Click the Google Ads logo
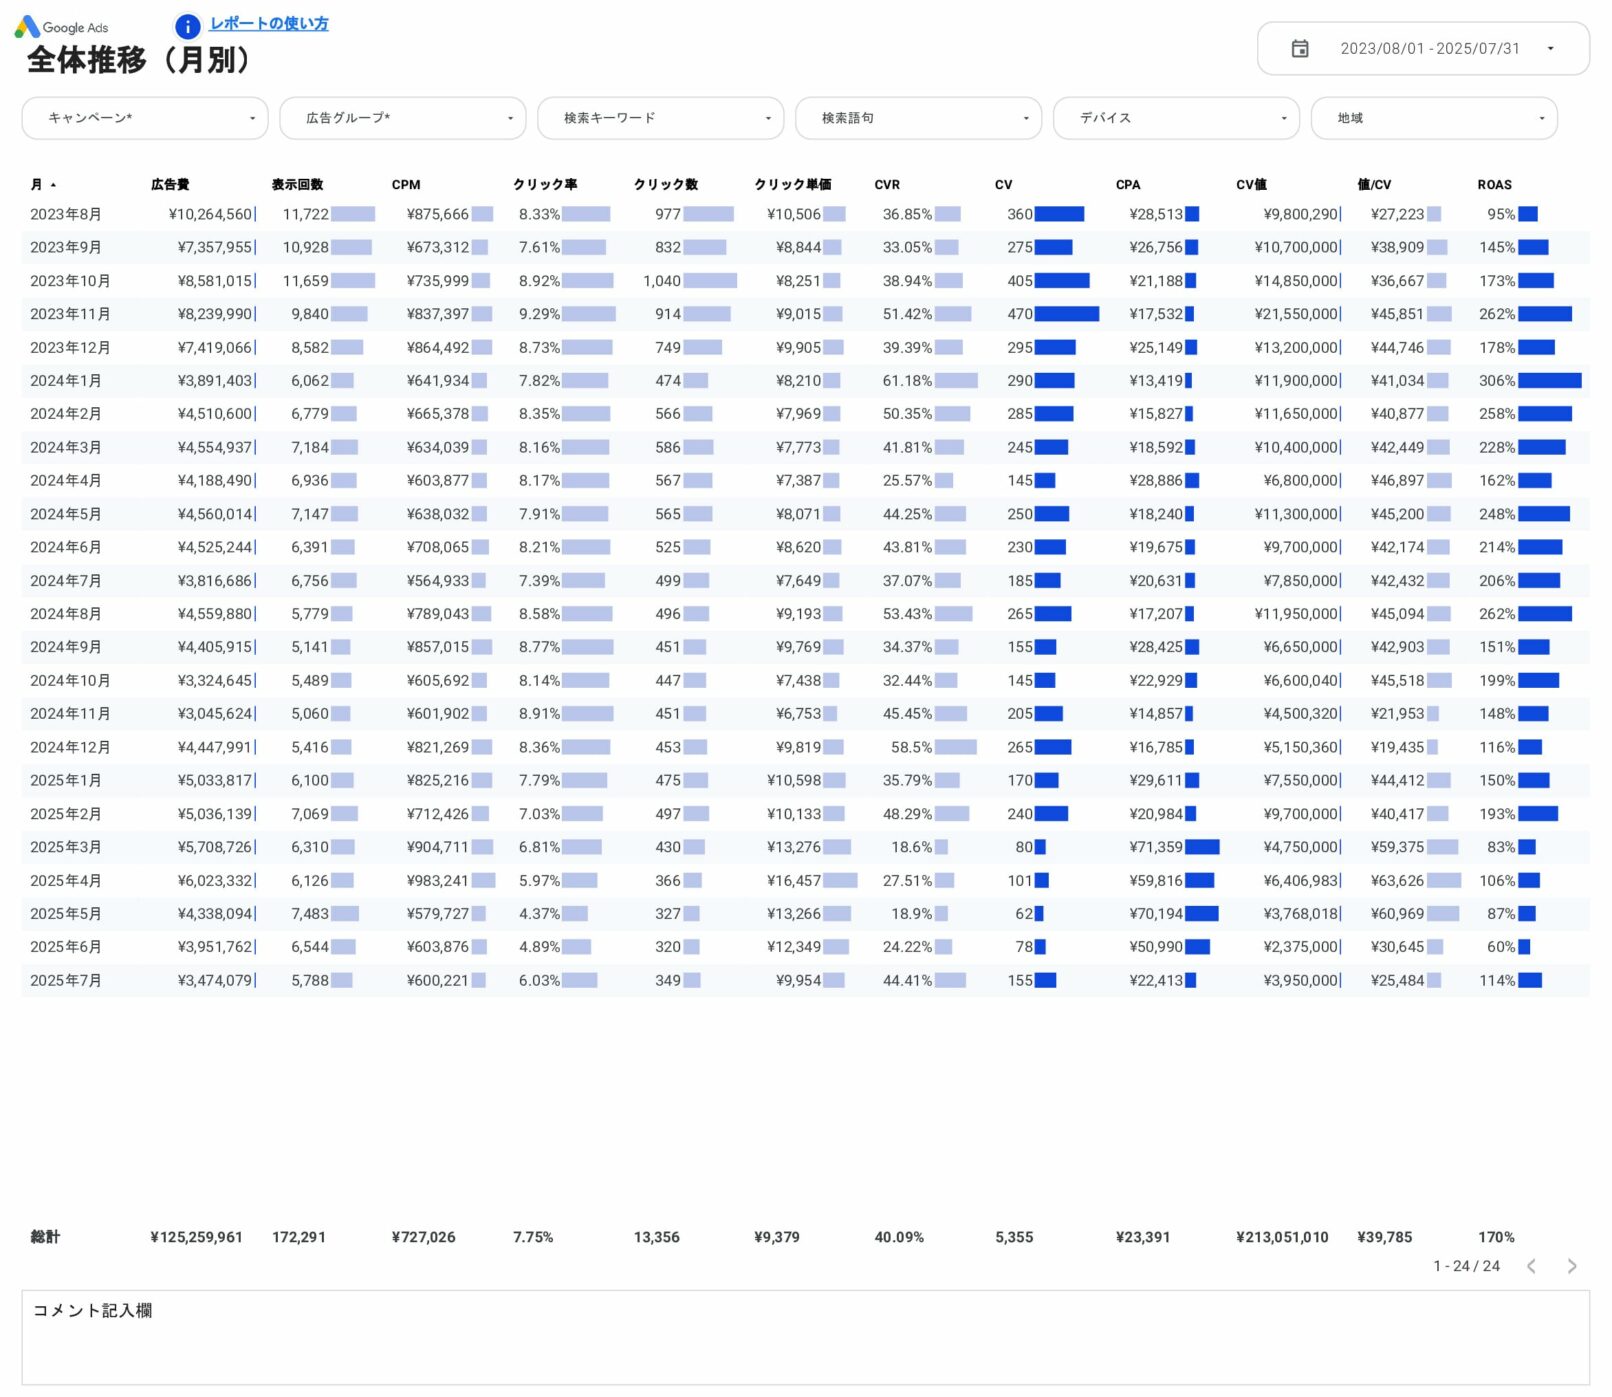The width and height of the screenshot is (1612, 1397). pyautogui.click(x=61, y=27)
